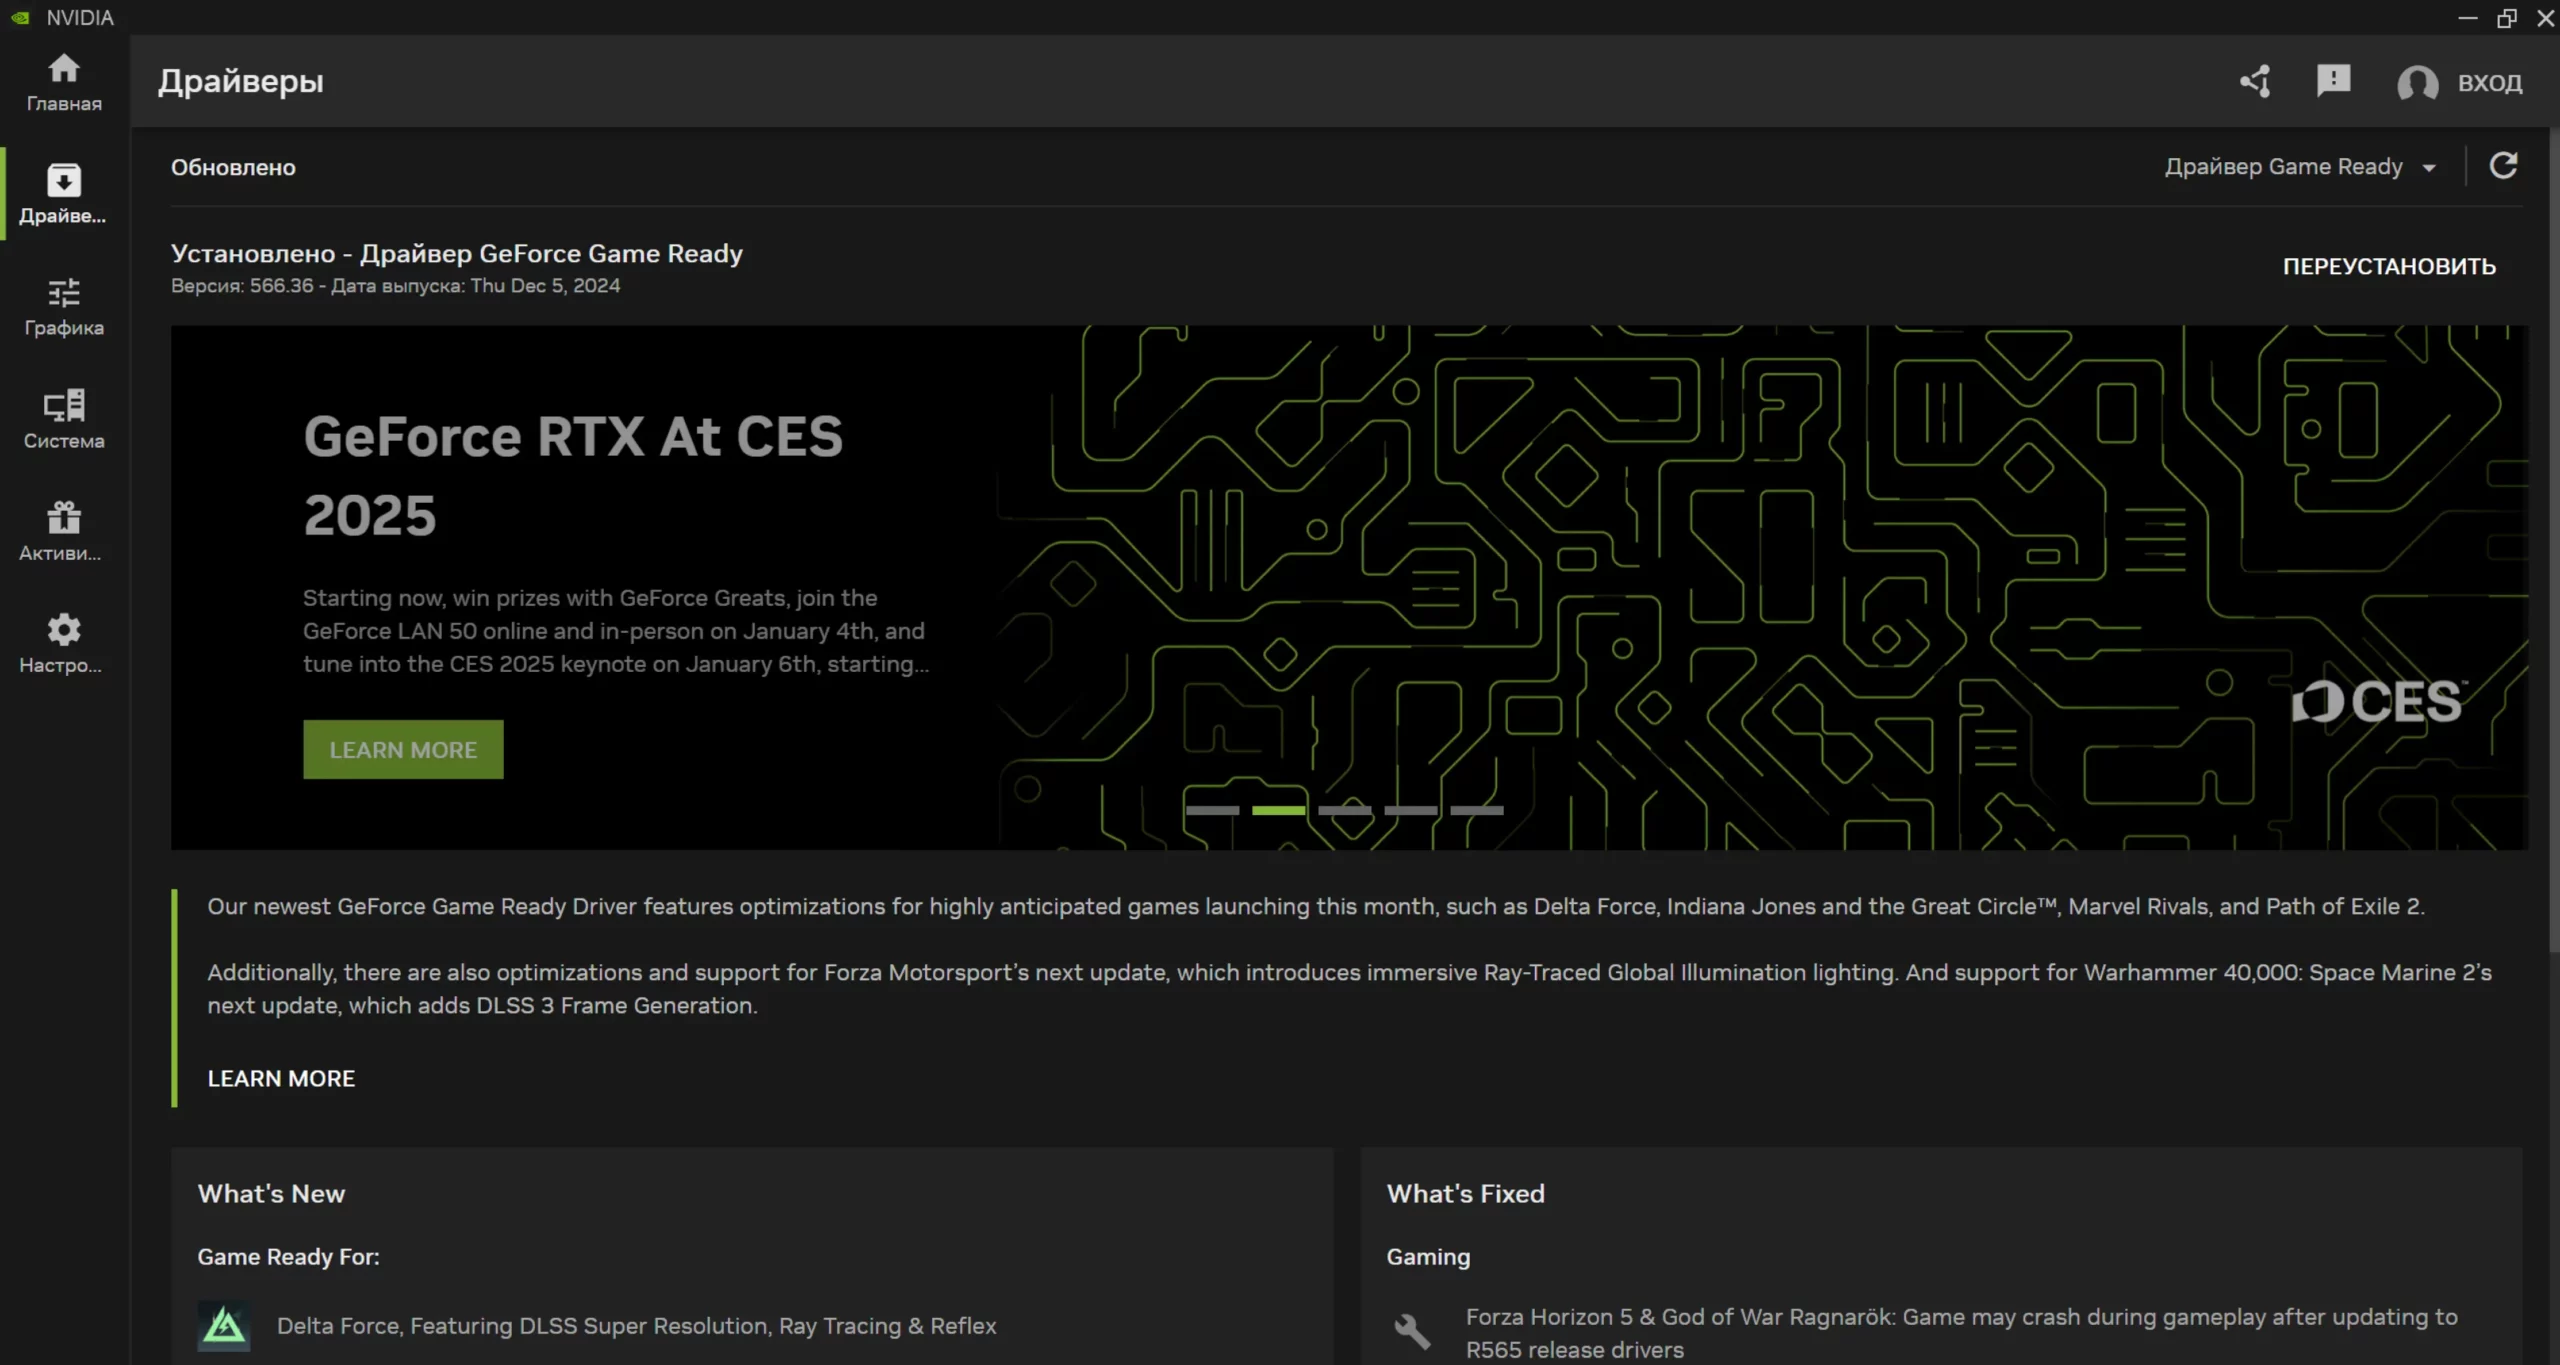2560x1365 pixels.
Task: Click the user avatar icon
Action: 2417,82
